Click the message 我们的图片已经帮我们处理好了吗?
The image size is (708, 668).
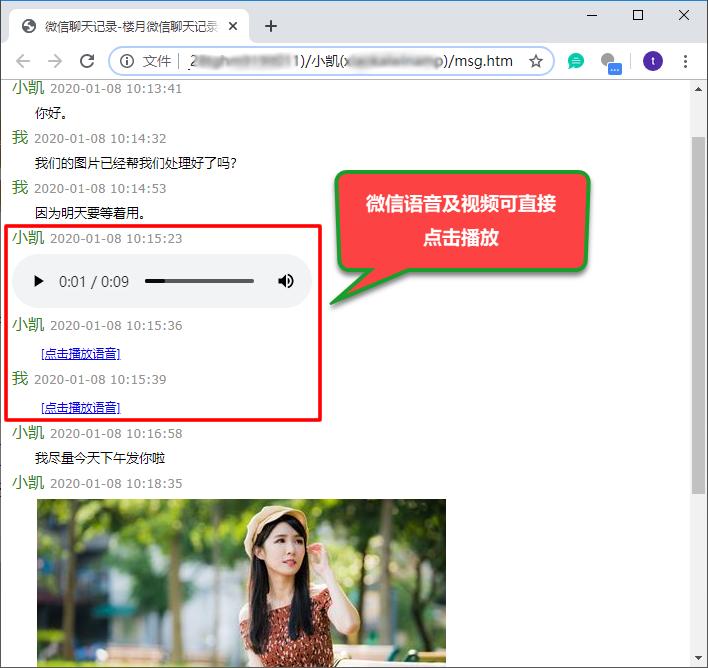(x=136, y=163)
